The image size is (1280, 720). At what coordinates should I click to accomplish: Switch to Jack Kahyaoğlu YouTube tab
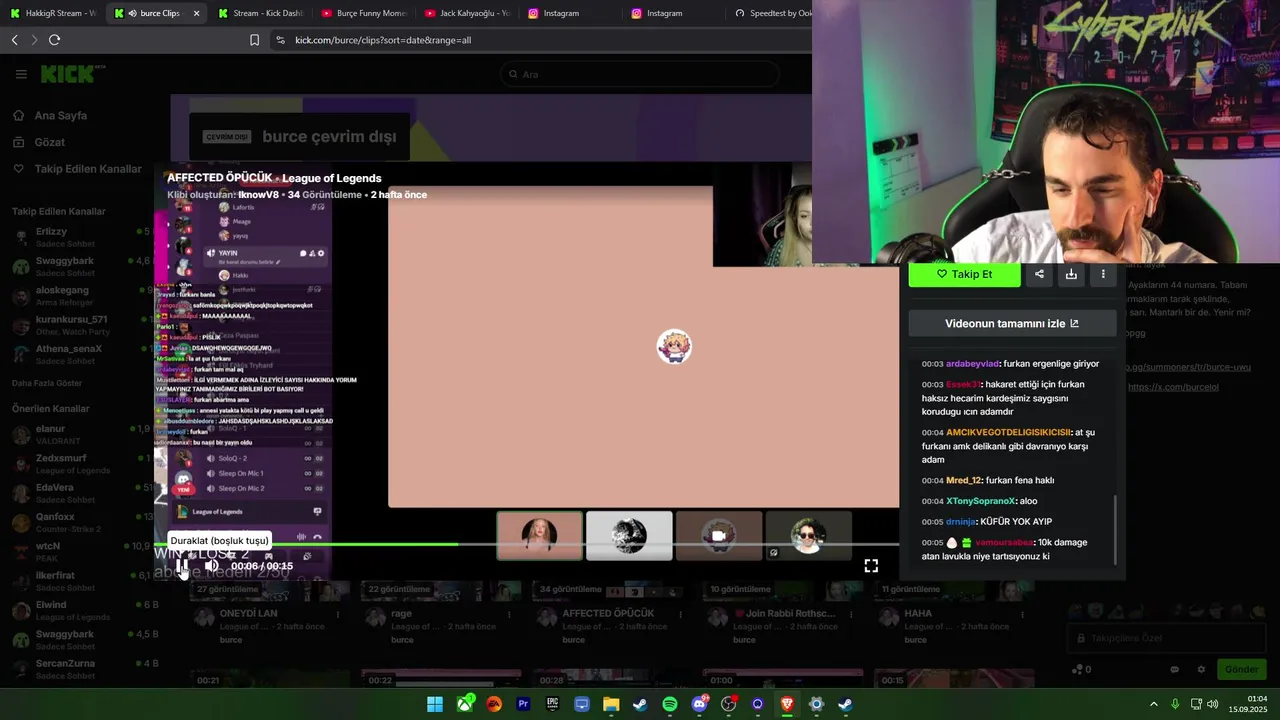point(468,13)
